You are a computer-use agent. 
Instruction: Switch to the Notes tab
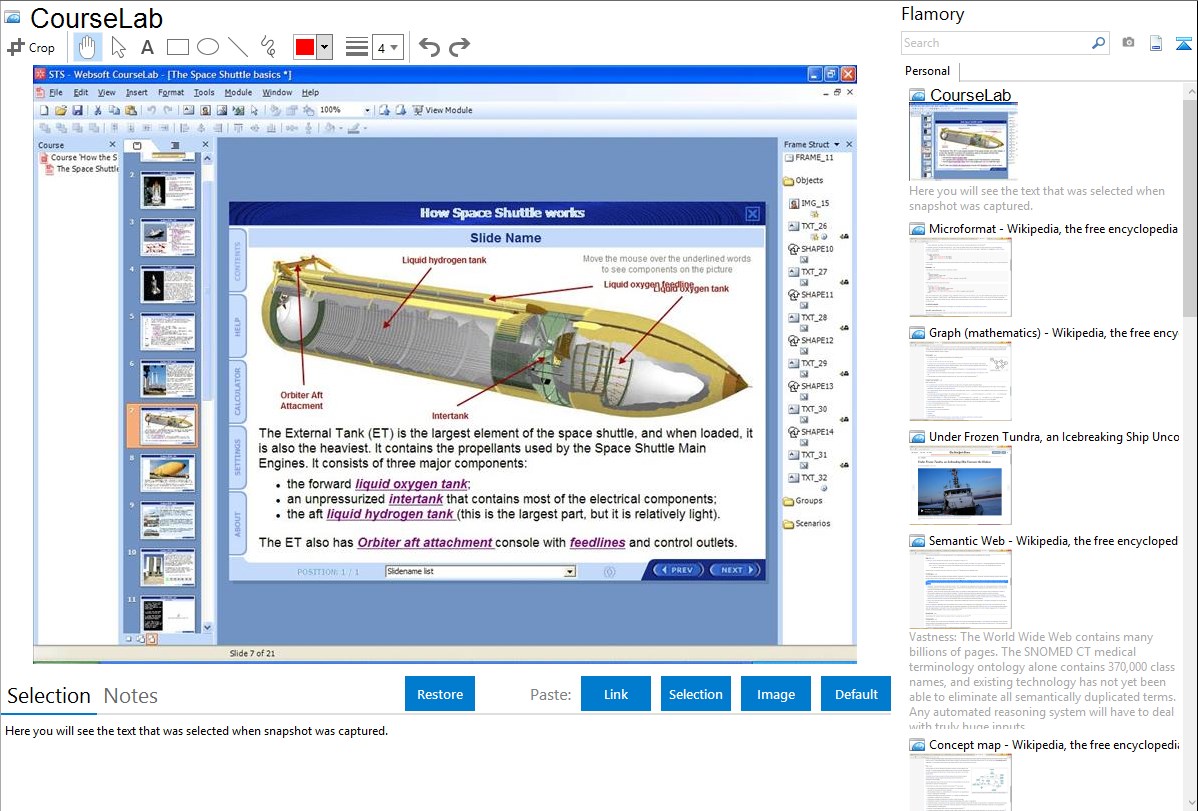131,696
